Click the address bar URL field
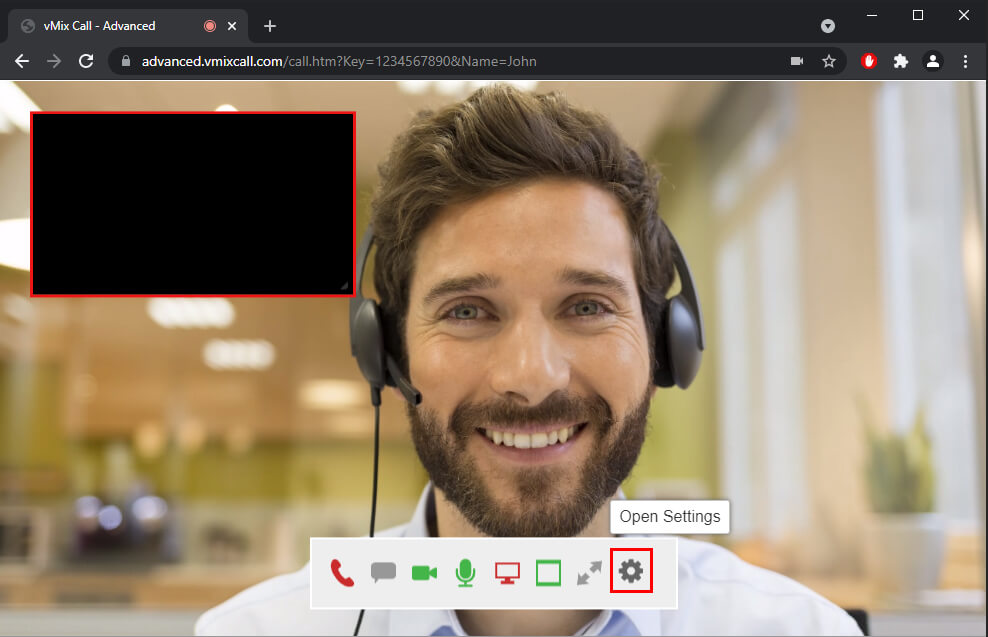The image size is (988, 637). point(450,61)
